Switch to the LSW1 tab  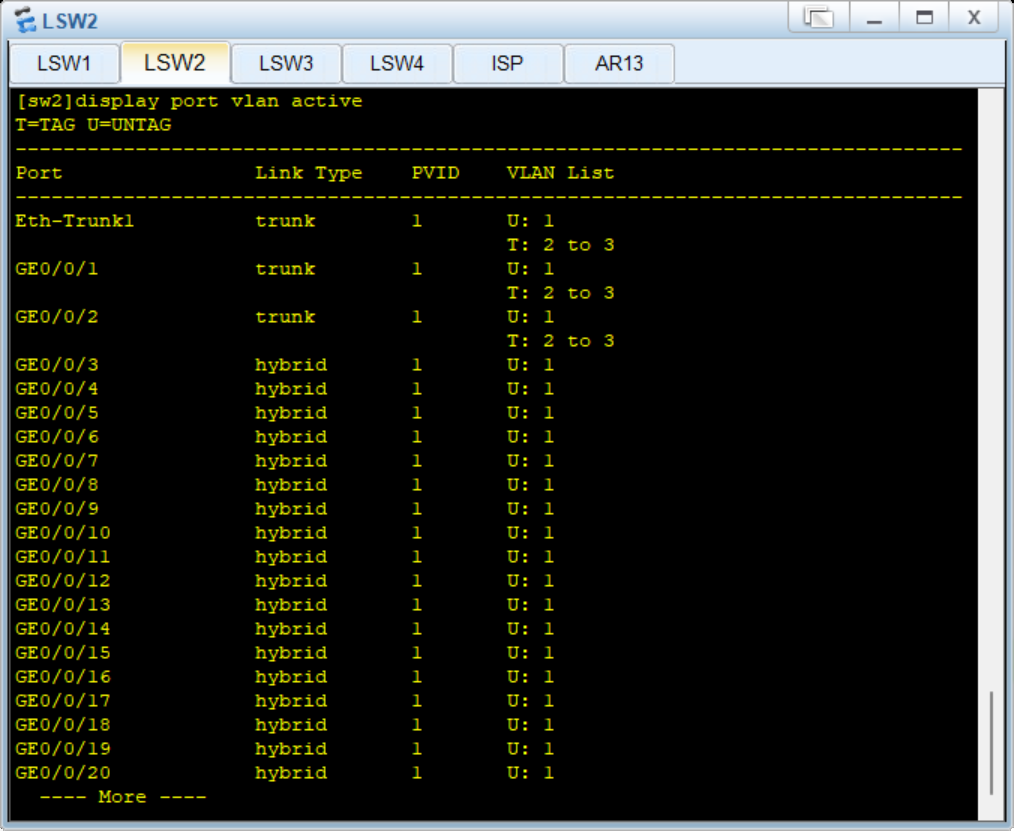(x=64, y=63)
